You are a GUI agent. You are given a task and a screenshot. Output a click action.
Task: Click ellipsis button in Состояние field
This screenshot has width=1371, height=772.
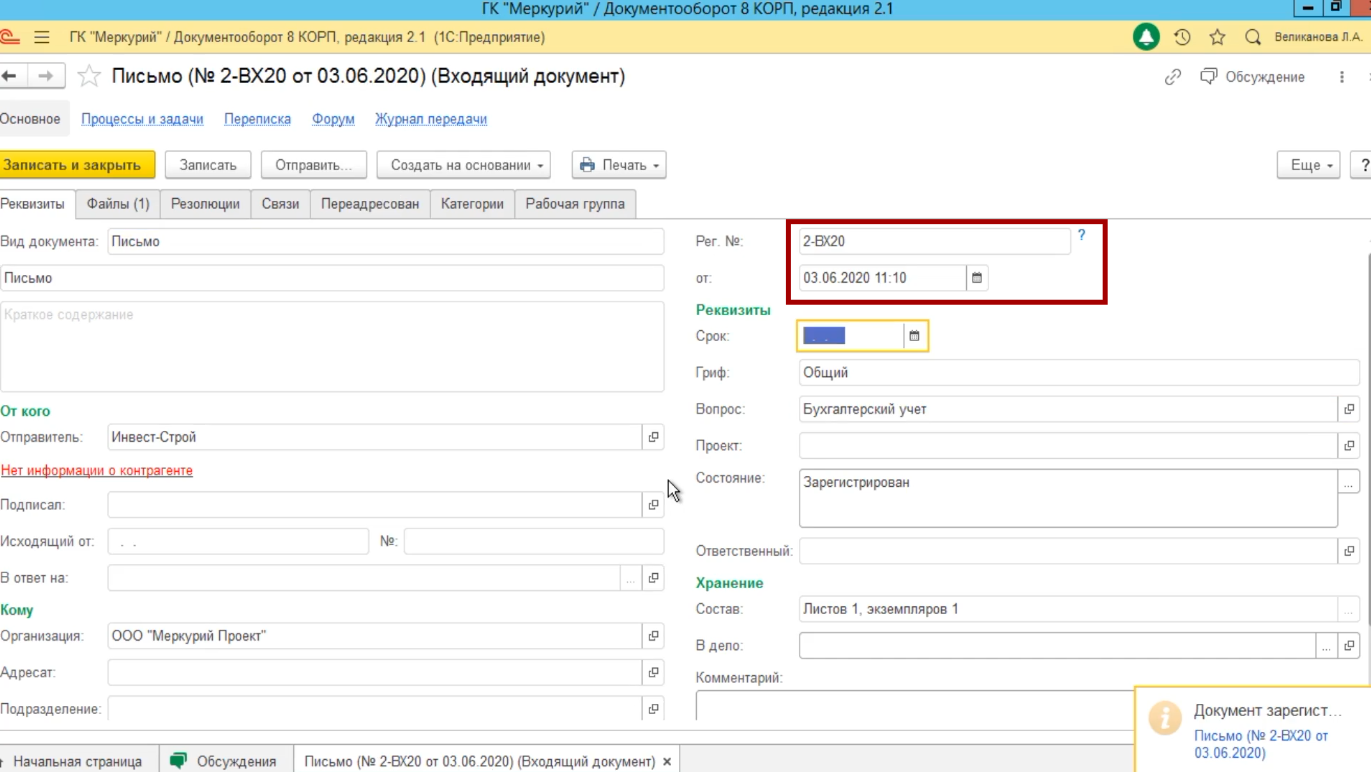(x=1349, y=483)
